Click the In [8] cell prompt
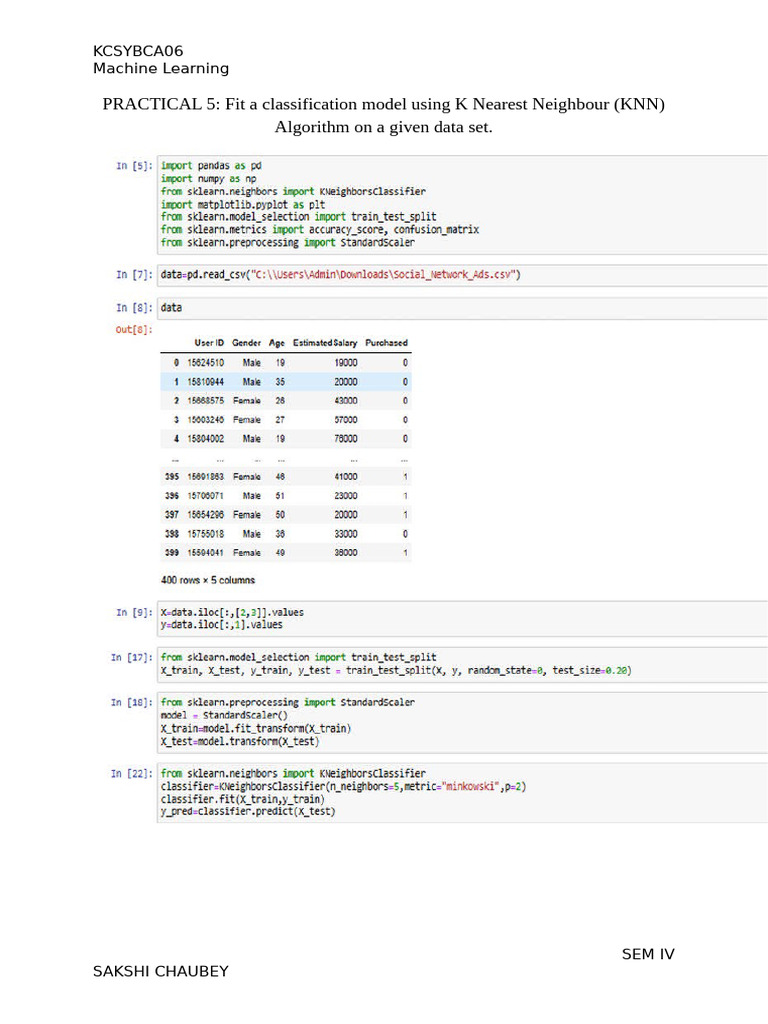 click(x=134, y=308)
